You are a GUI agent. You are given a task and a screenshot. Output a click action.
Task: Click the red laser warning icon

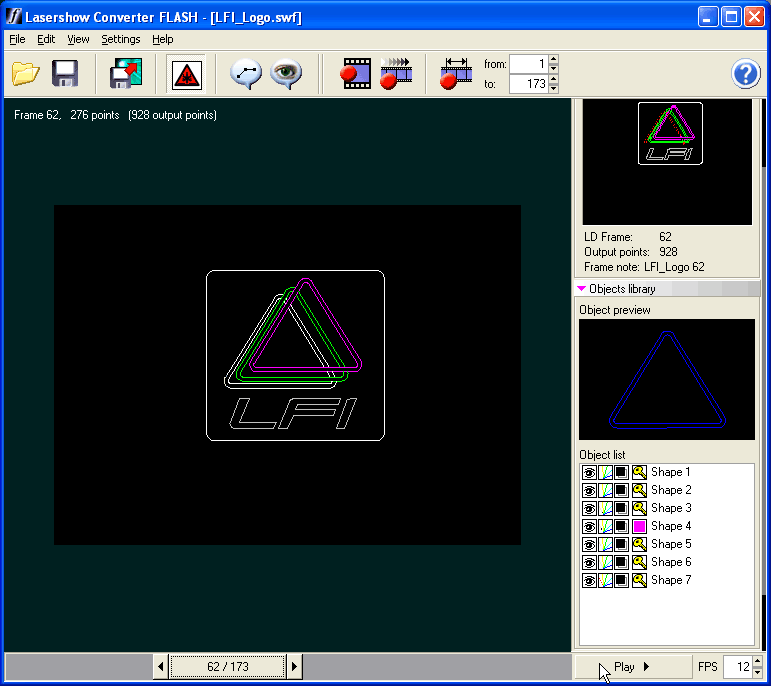pyautogui.click(x=186, y=74)
